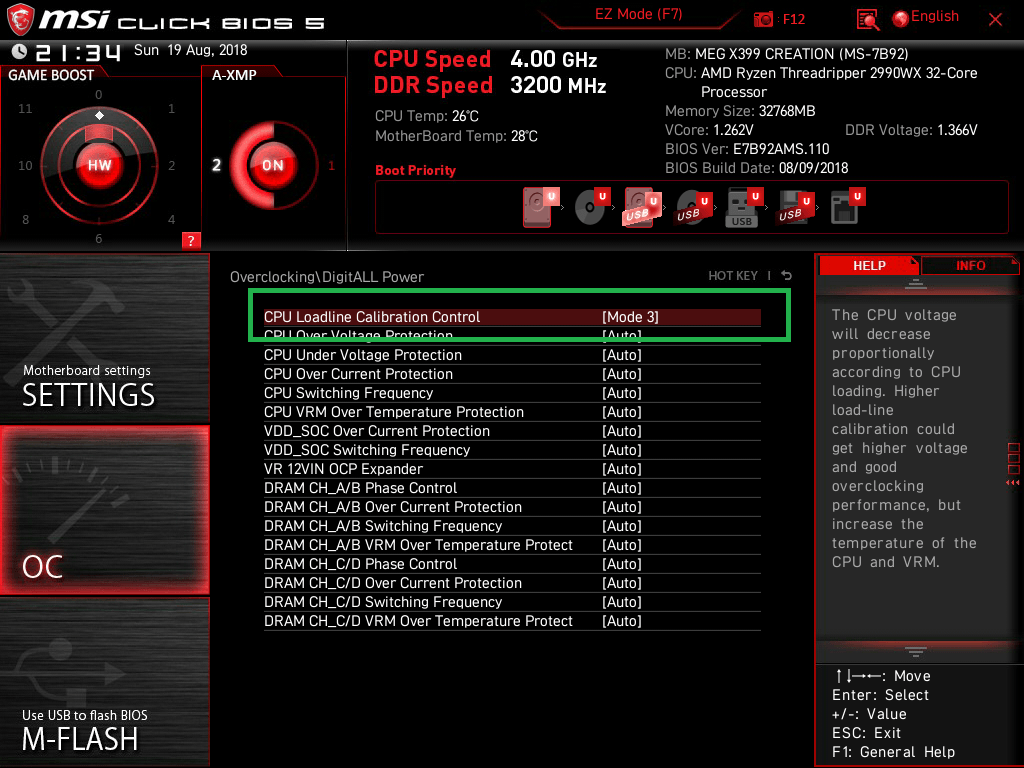The width and height of the screenshot is (1024, 768).
Task: Select the hard disk boot device icon
Action: 541,207
